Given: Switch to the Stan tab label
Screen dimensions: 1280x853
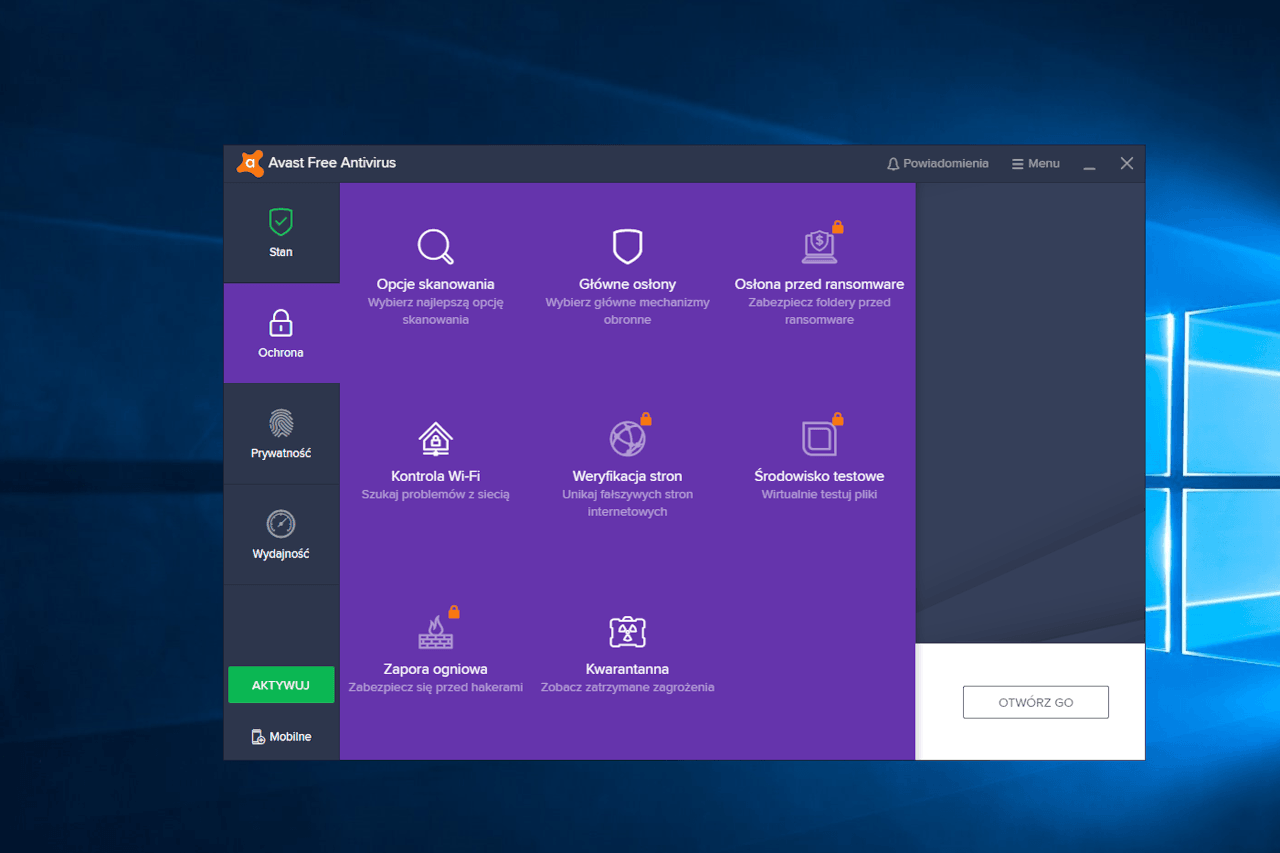Looking at the screenshot, I should [281, 252].
